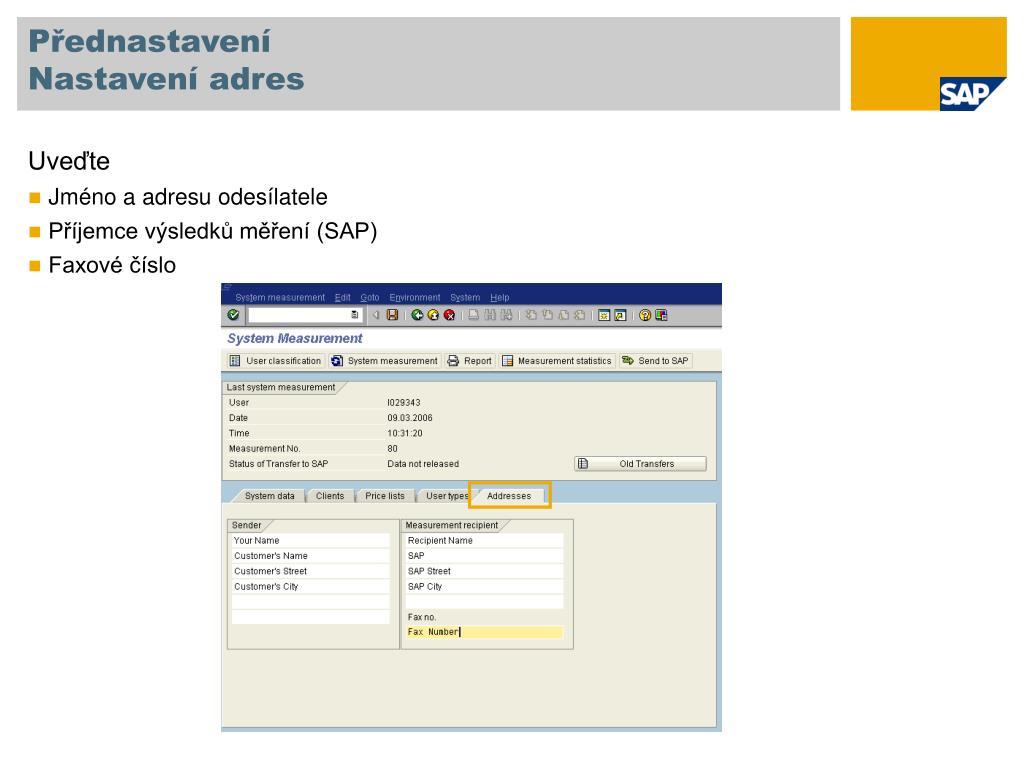Click the Data not released status

coord(423,464)
